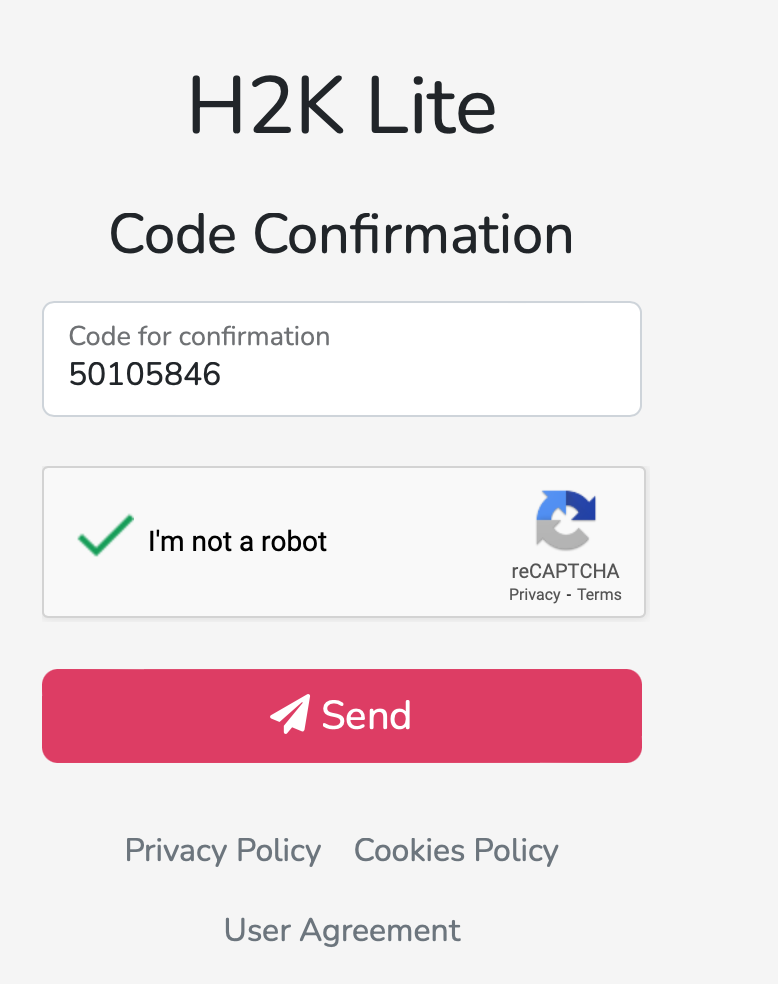The height and width of the screenshot is (984, 778).
Task: Click the I'm not a robot label text
Action: 237,541
